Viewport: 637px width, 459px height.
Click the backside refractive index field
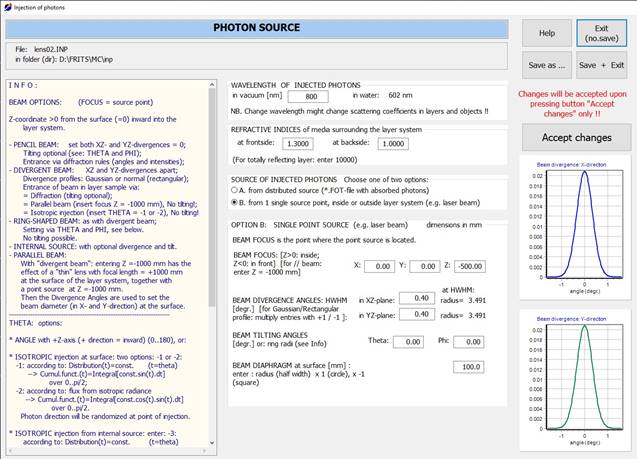click(x=393, y=143)
